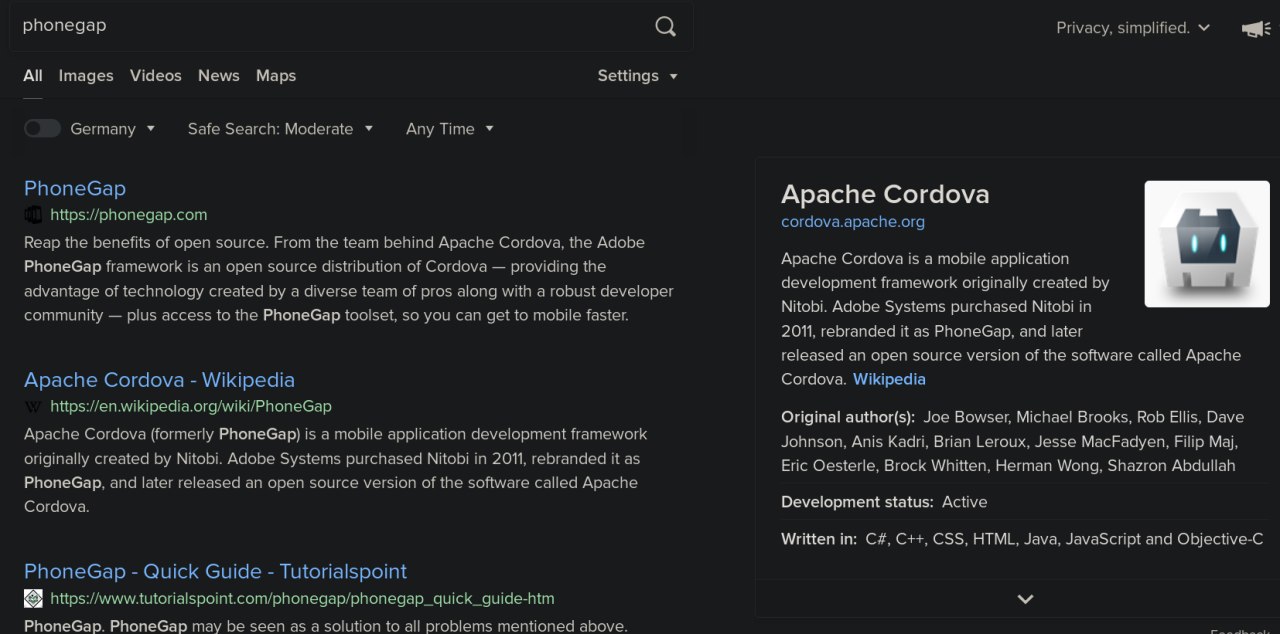
Task: Open PhoneGap - Quick Guide - Tutorialspoint result
Action: (215, 571)
